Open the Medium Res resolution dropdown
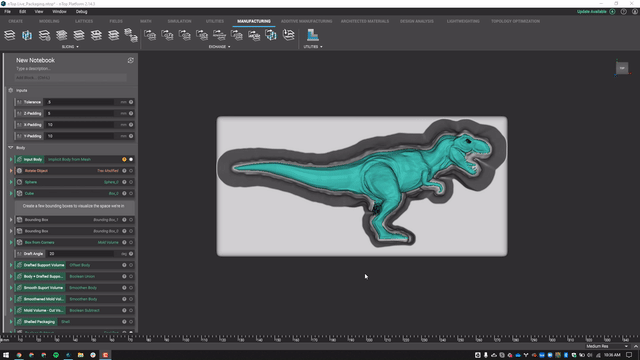This screenshot has width=640, height=360. [607, 346]
